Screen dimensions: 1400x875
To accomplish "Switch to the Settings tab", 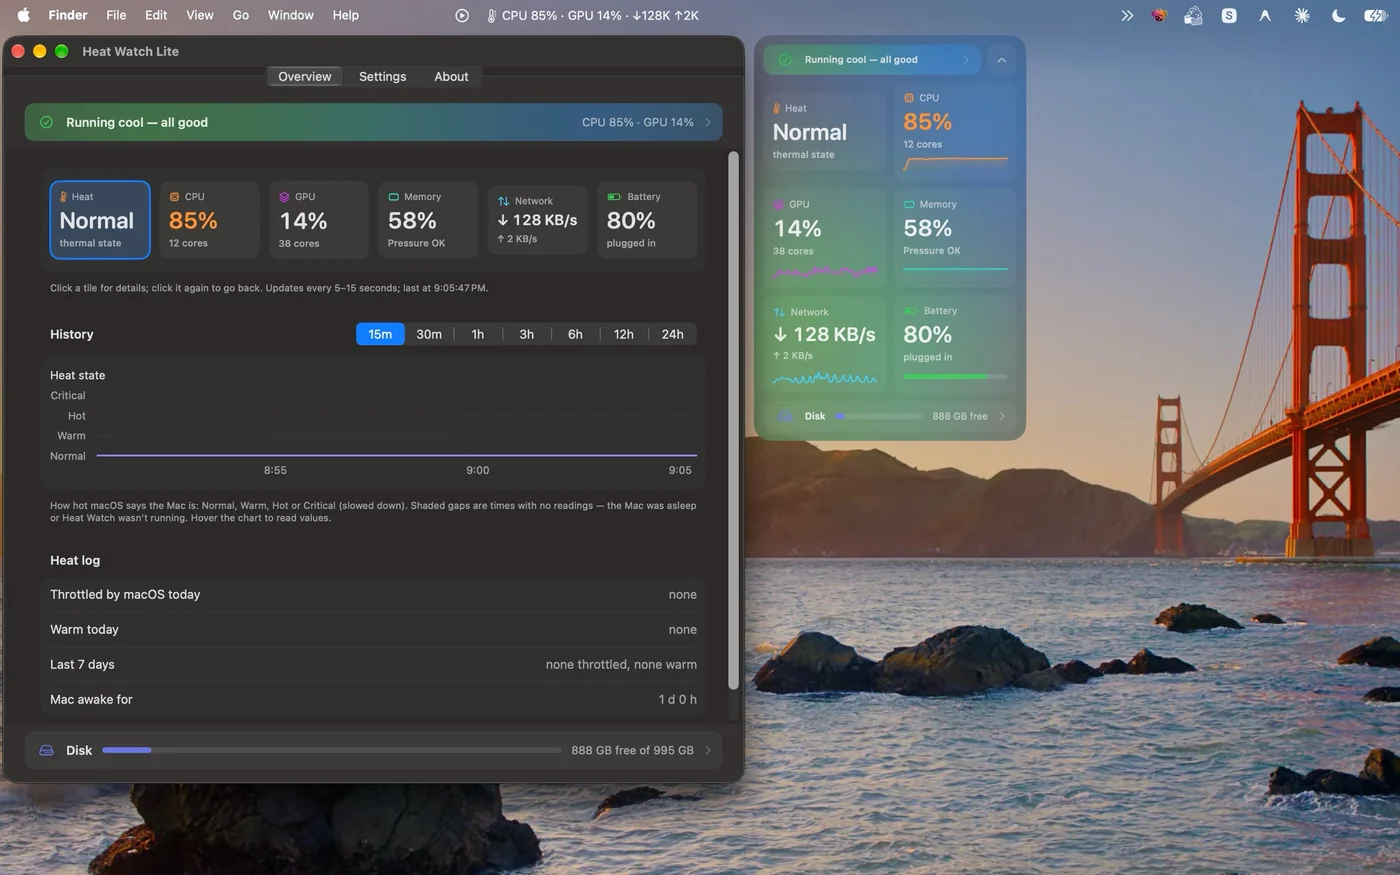I will click(x=383, y=76).
